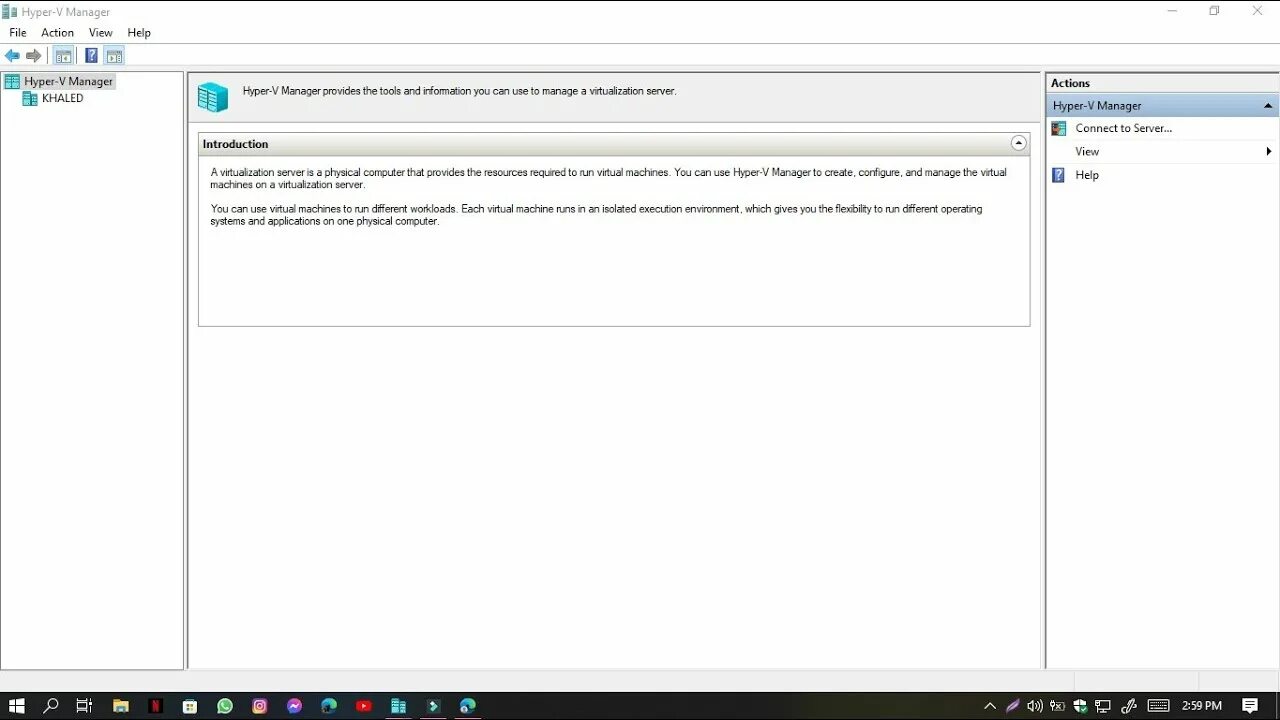The height and width of the screenshot is (720, 1280).
Task: Open YouTube from the taskbar
Action: [364, 706]
